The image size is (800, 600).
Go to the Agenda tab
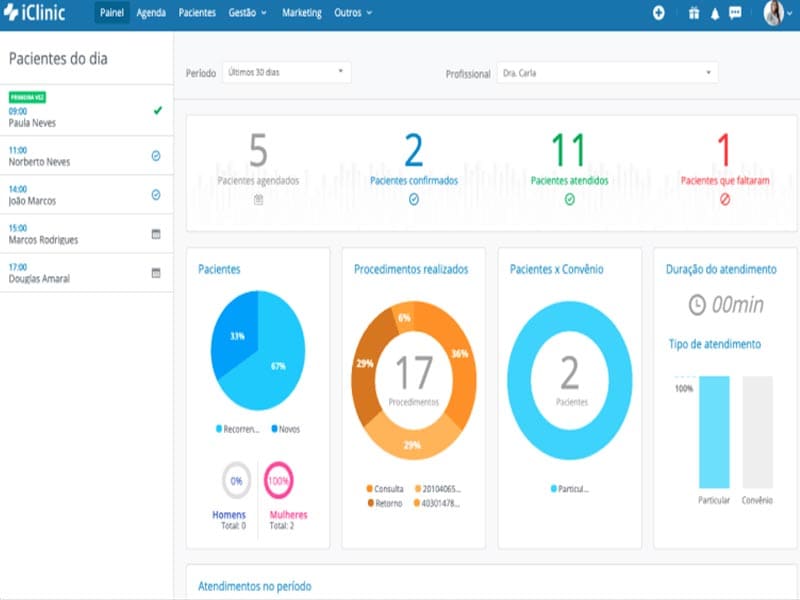tap(151, 13)
